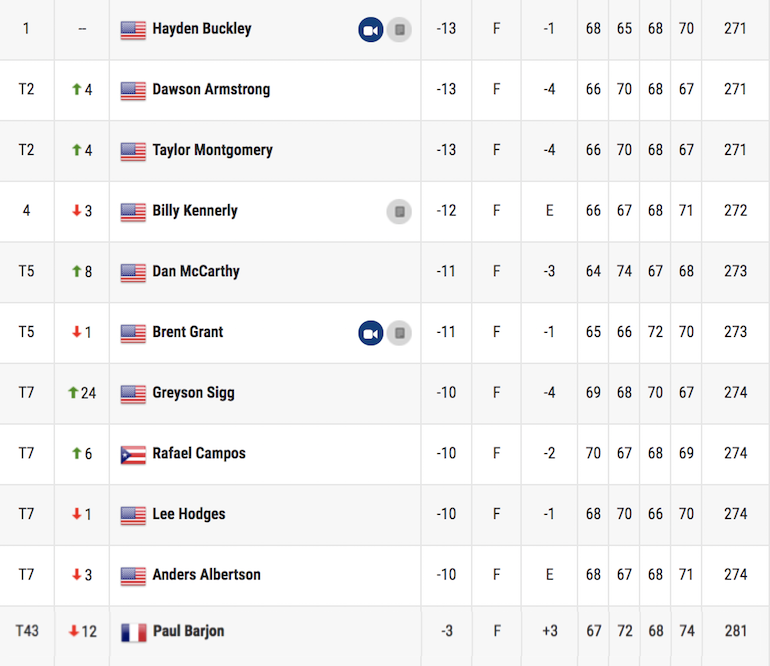Click Greyson Sigg's green up arrow
Image resolution: width=770 pixels, height=666 pixels.
[x=73, y=392]
